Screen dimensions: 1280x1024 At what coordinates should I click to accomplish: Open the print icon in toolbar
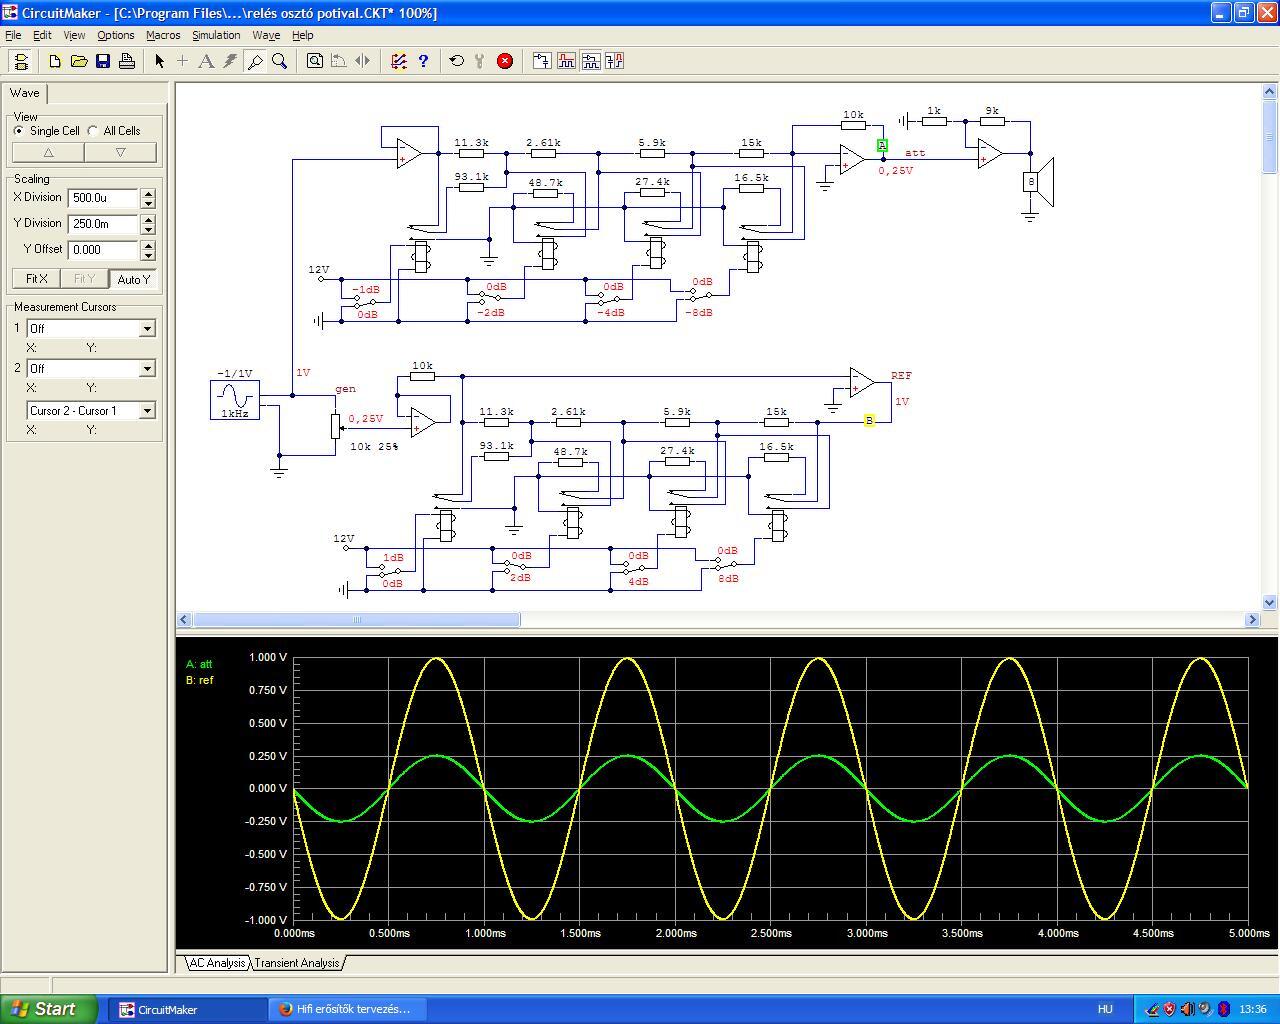pyautogui.click(x=127, y=61)
